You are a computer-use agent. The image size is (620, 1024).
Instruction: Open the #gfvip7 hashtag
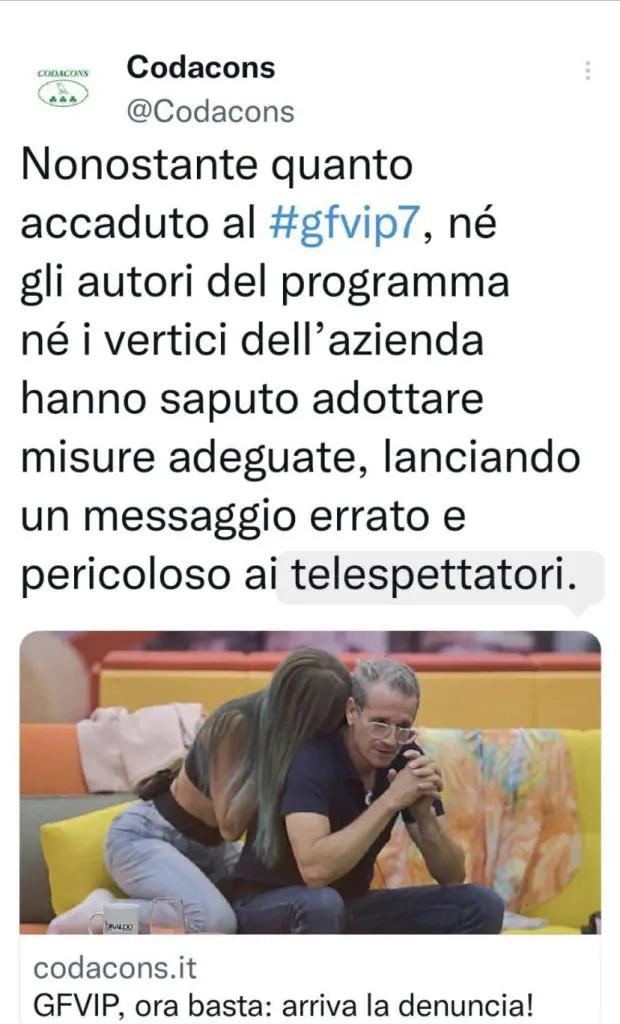point(342,224)
